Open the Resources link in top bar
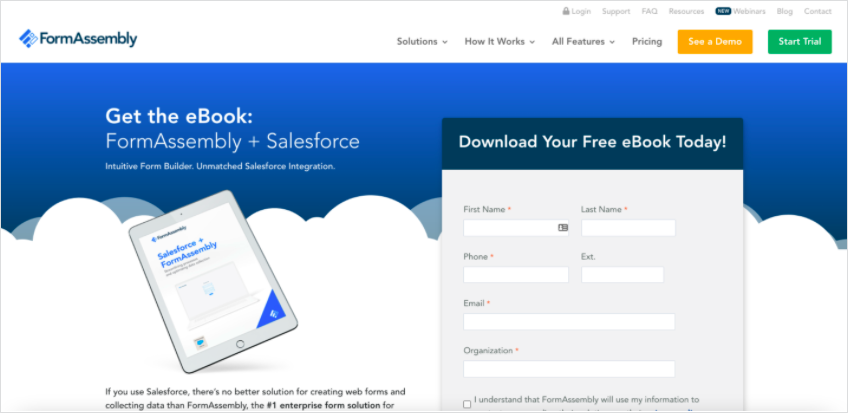 [686, 12]
